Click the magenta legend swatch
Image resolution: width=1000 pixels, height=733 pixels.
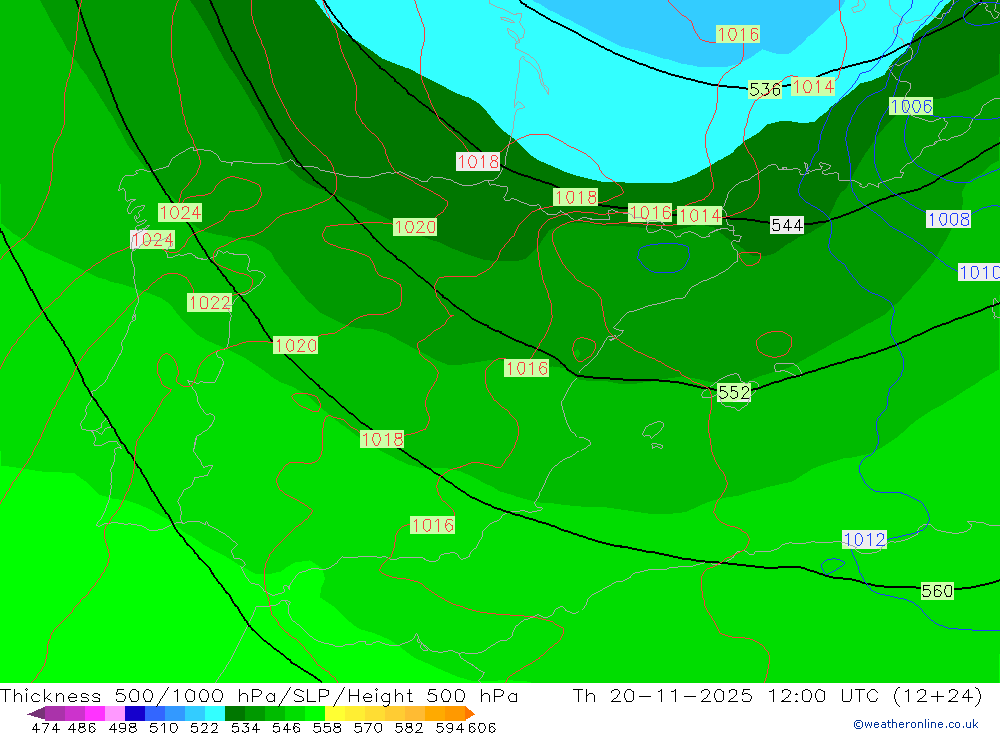[93, 713]
